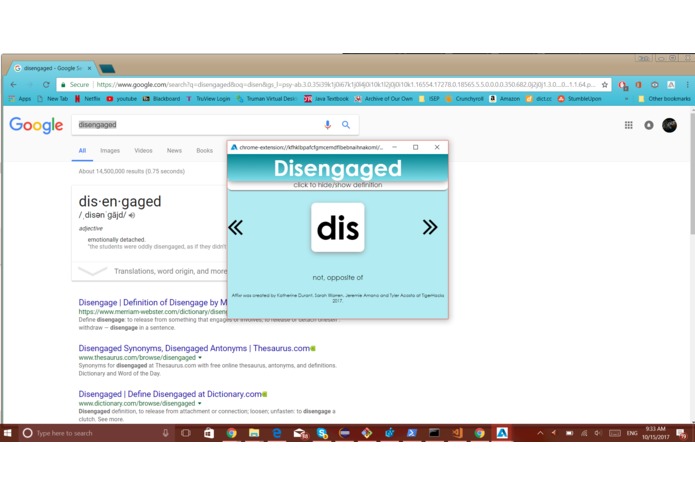Open the dict.cc bookmark

[x=539, y=99]
